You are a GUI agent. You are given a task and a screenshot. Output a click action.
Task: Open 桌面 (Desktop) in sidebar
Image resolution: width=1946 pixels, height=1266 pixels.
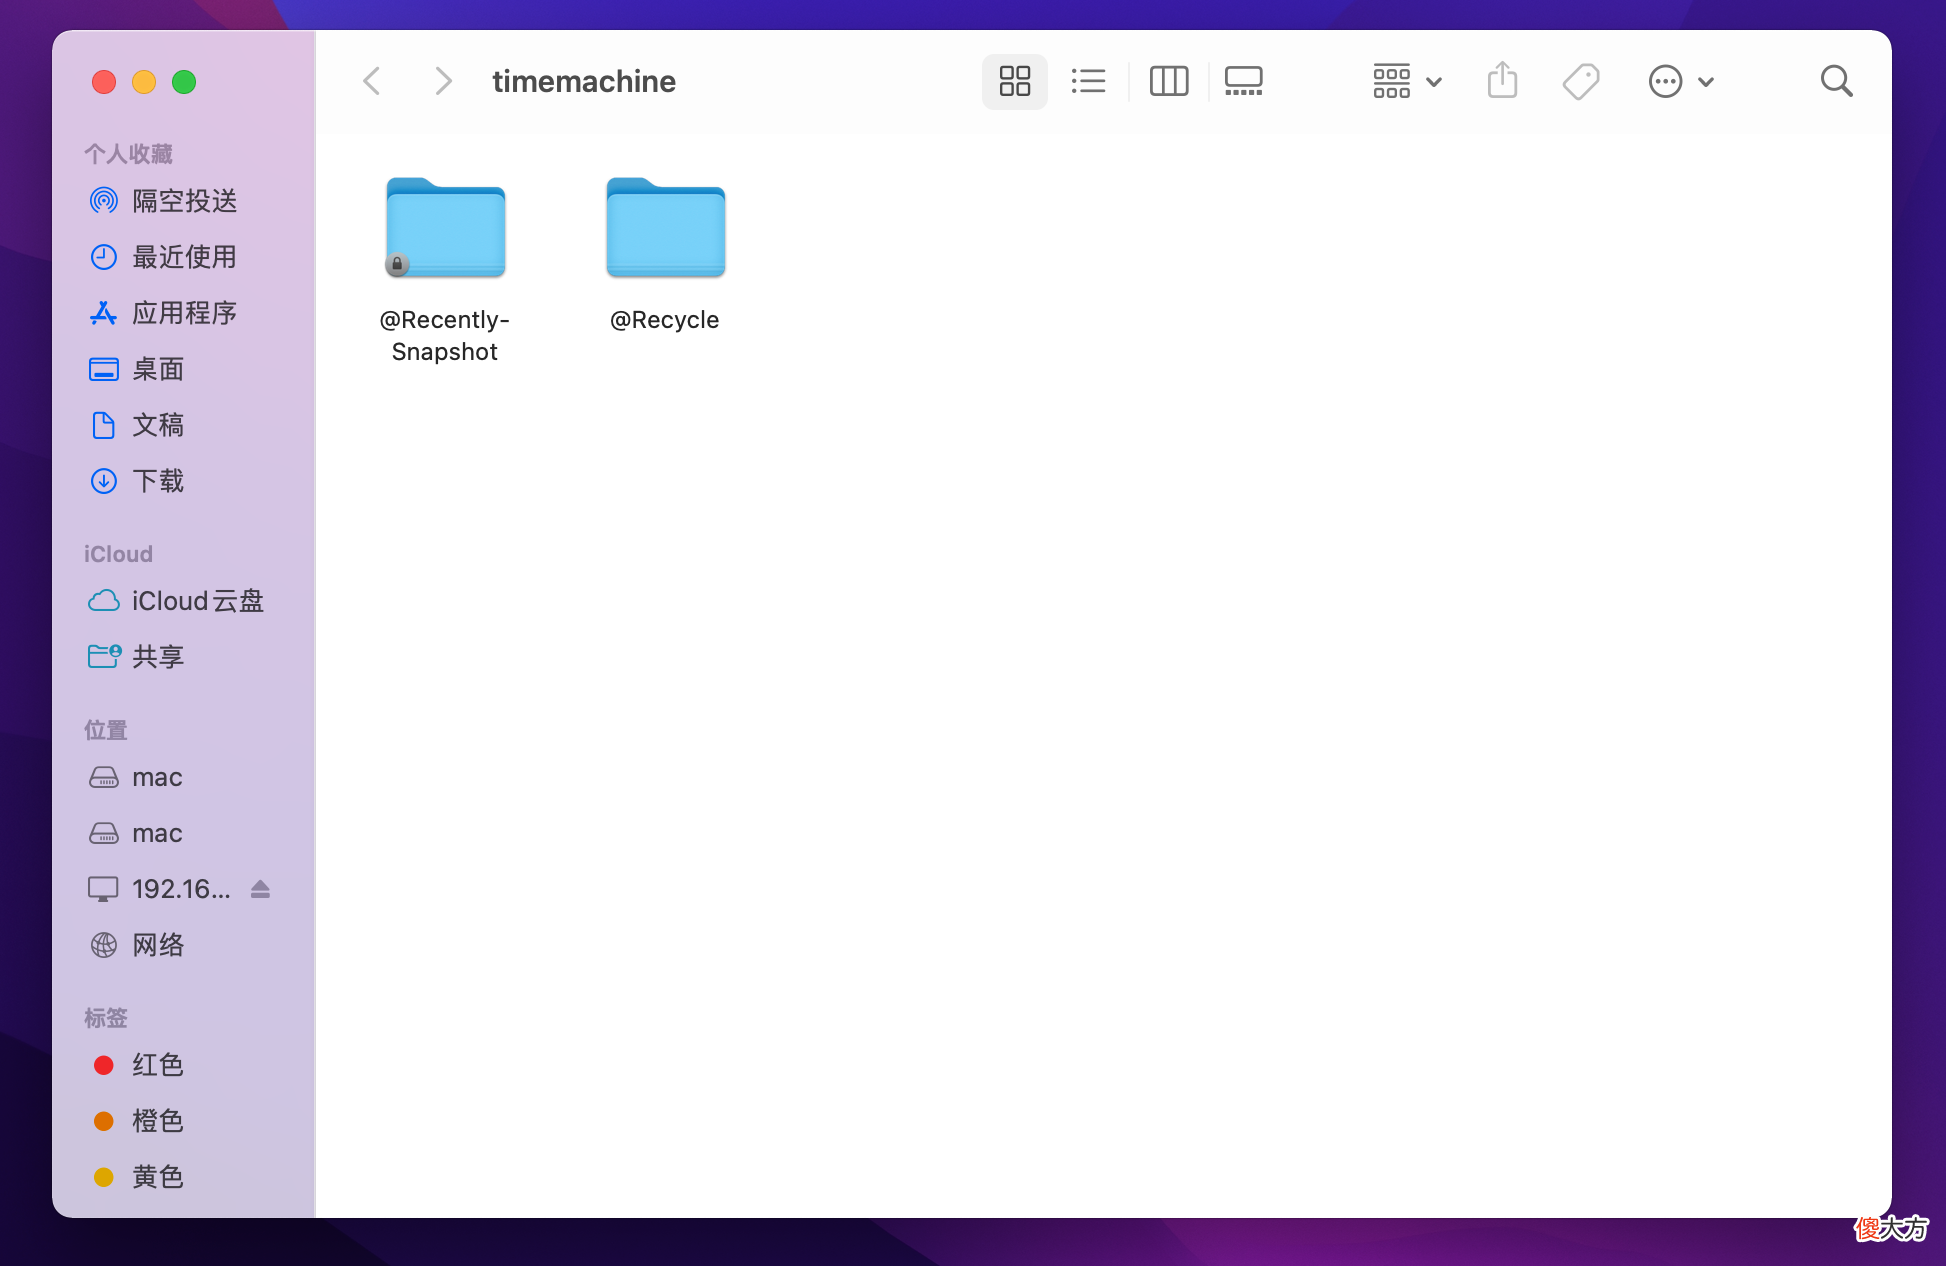(137, 369)
